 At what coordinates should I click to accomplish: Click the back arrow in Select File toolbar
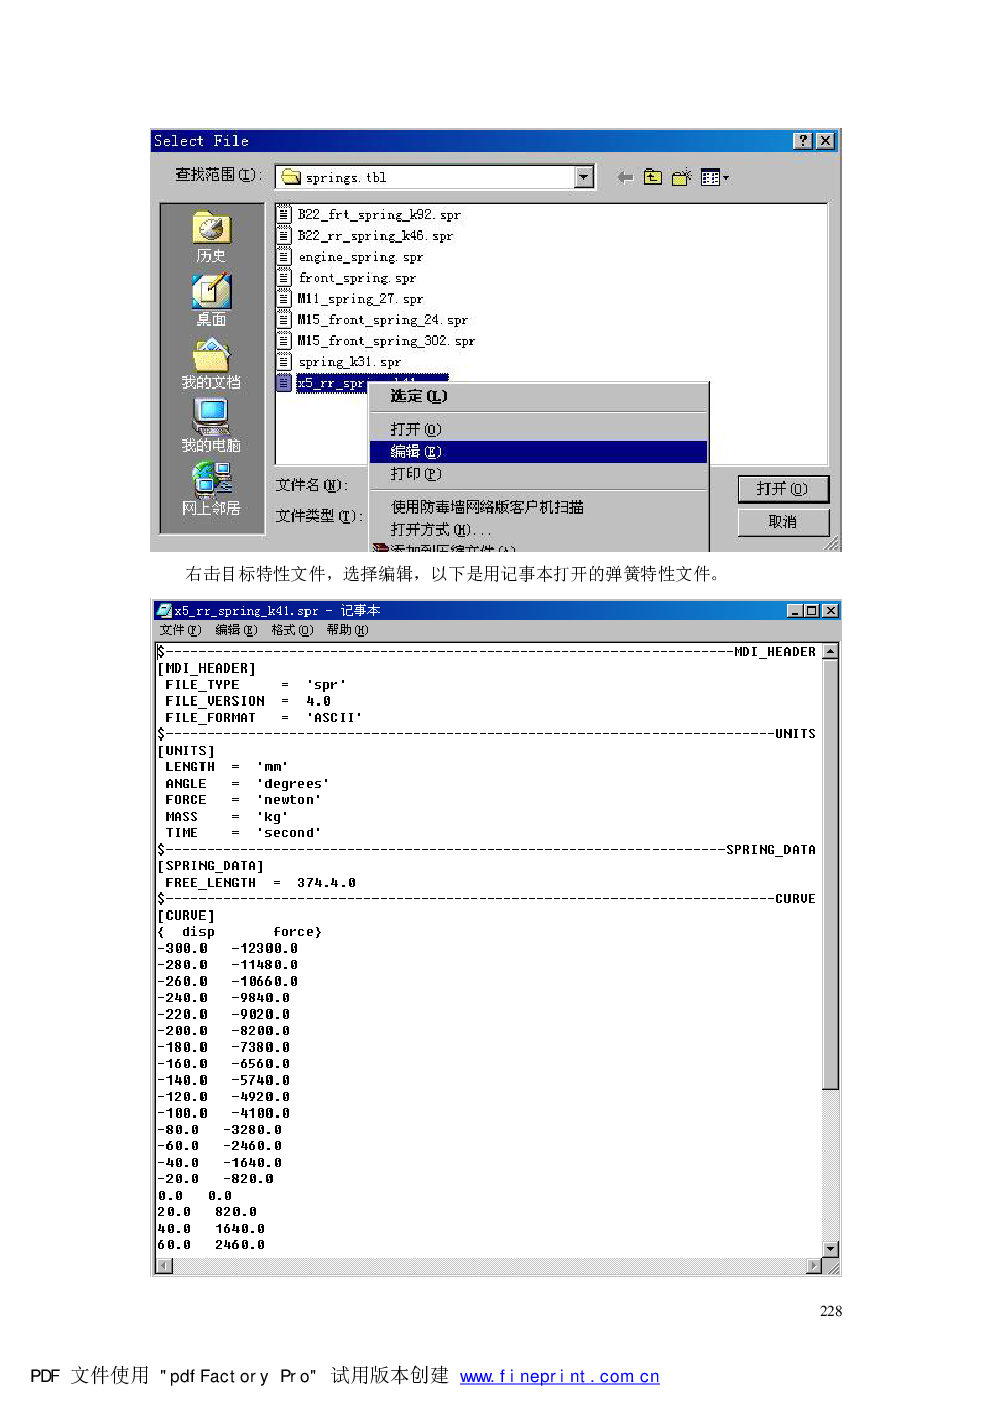(625, 177)
